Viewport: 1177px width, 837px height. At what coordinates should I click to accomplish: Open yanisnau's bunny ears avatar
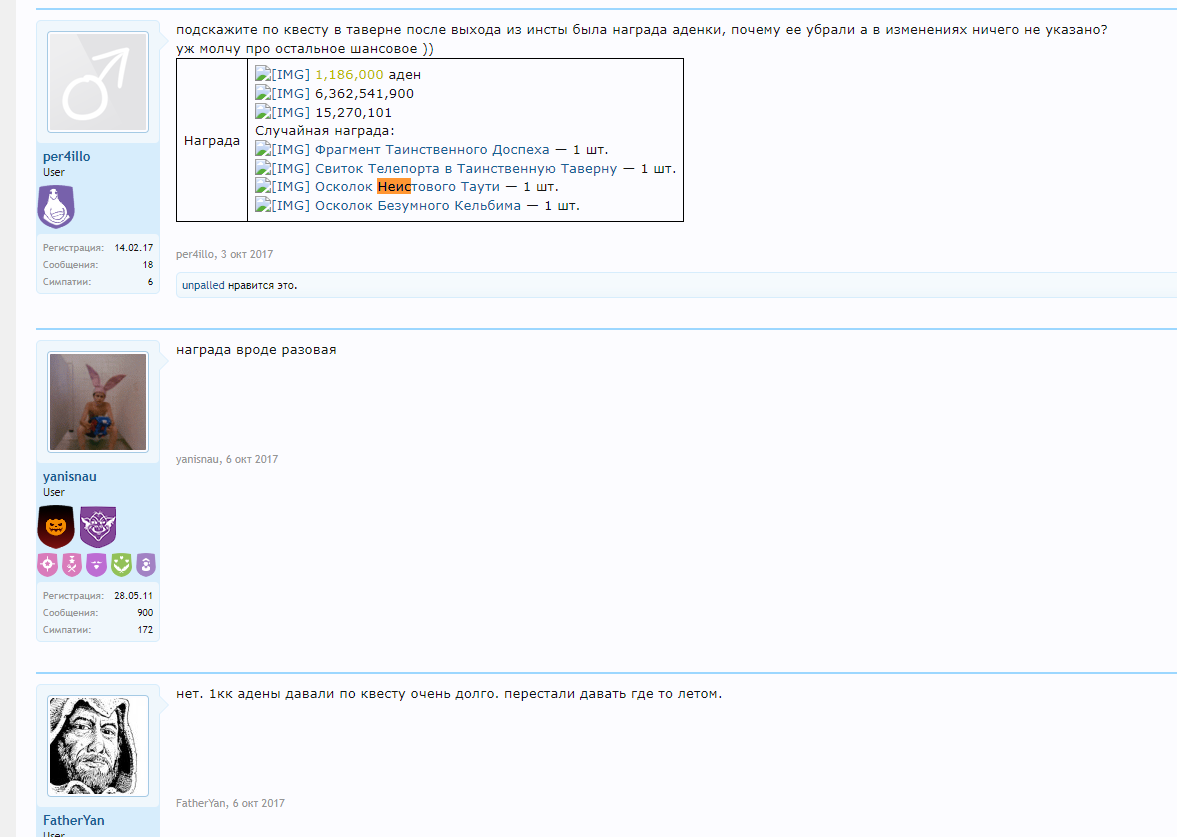point(98,402)
